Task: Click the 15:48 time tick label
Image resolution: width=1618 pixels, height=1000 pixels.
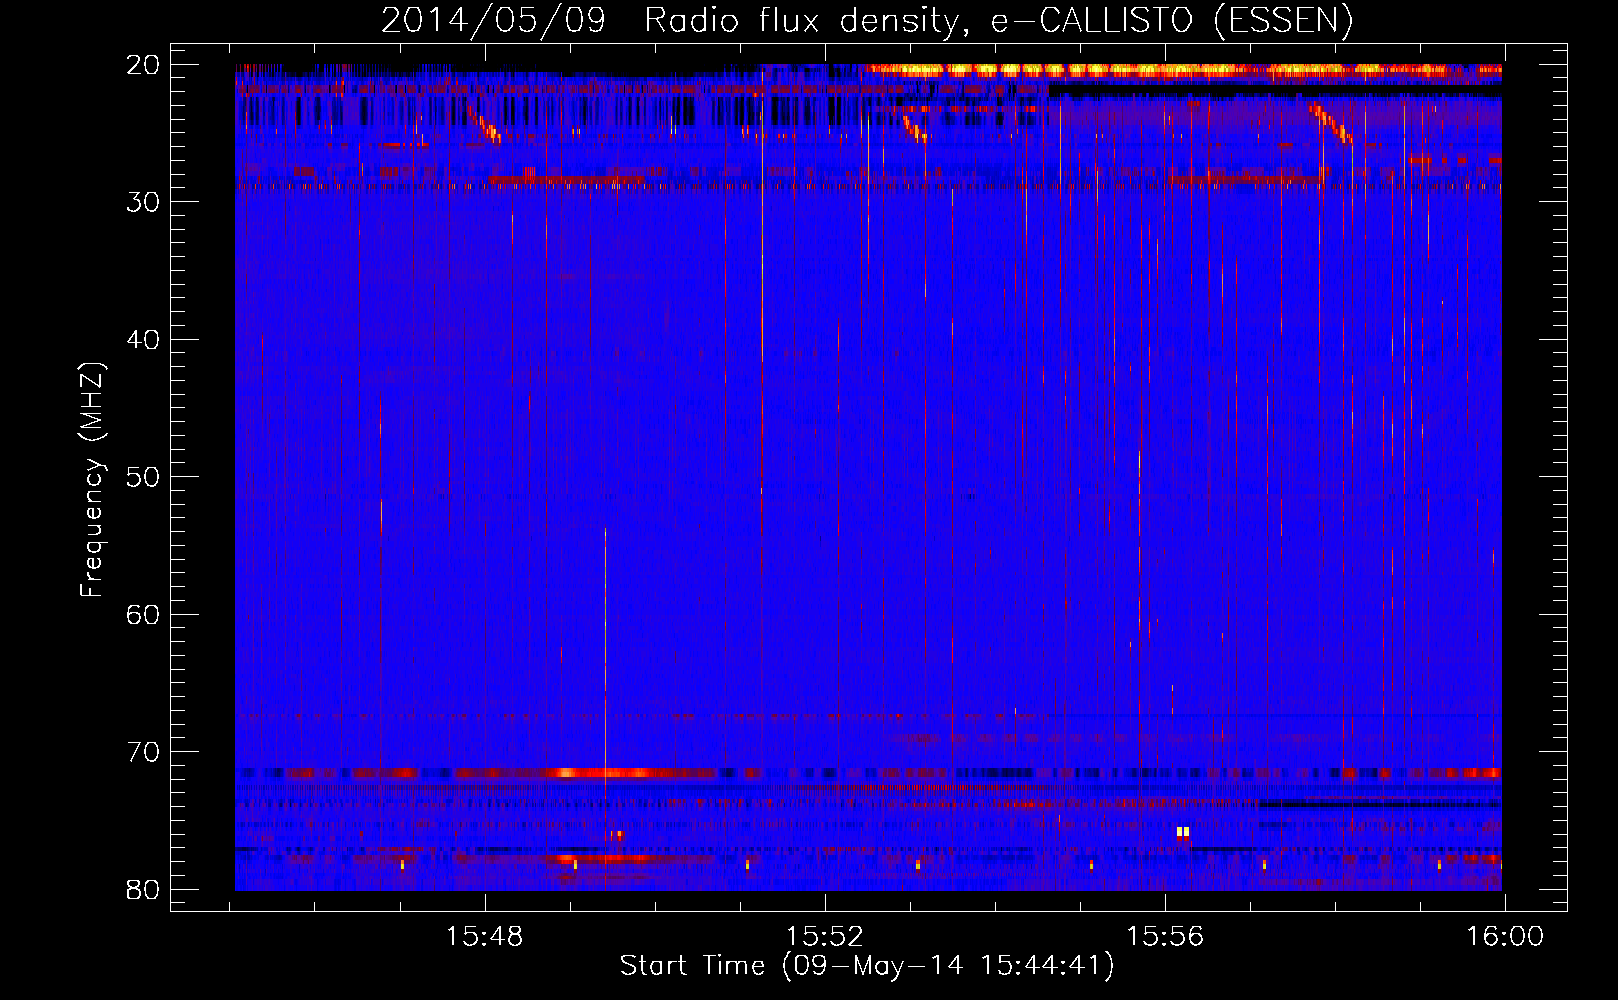Action: 485,937
